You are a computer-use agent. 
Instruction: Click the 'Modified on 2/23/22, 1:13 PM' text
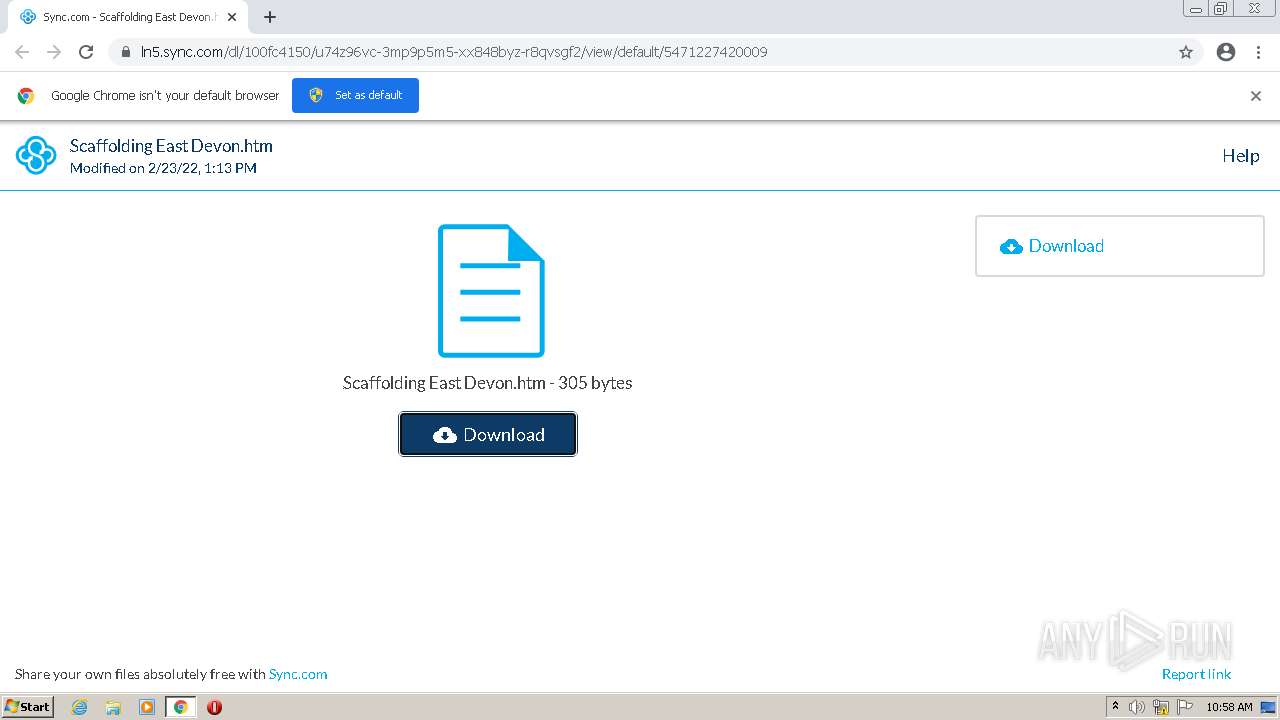point(163,168)
